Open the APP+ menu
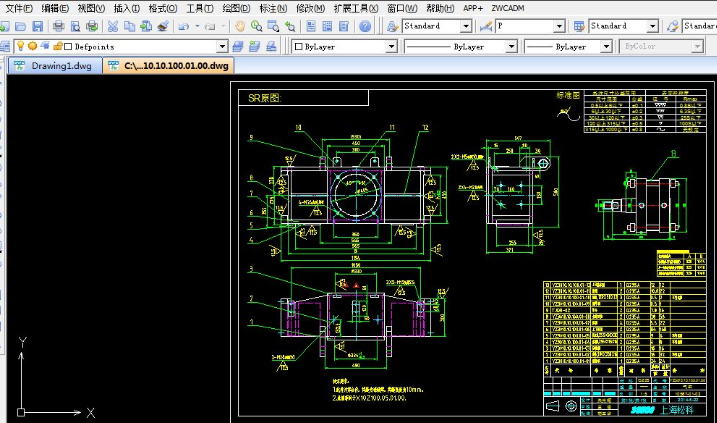This screenshot has height=423, width=717. pos(472,8)
